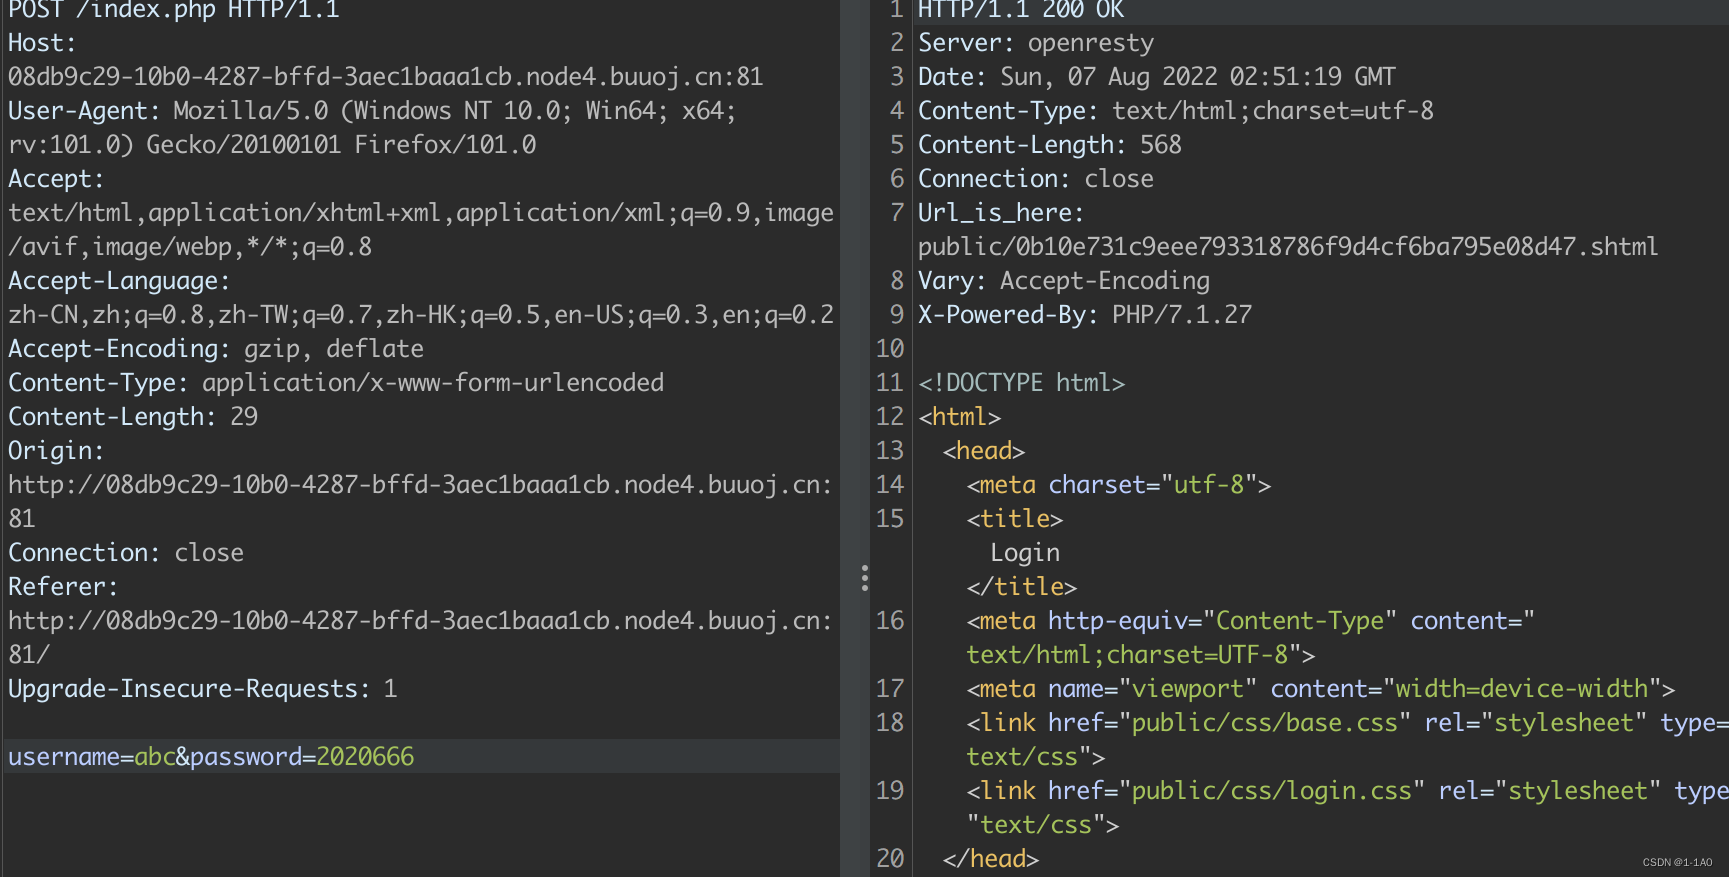The width and height of the screenshot is (1729, 877).
Task: Click the <!DOCTYPE html> line in the response
Action: (x=1021, y=383)
